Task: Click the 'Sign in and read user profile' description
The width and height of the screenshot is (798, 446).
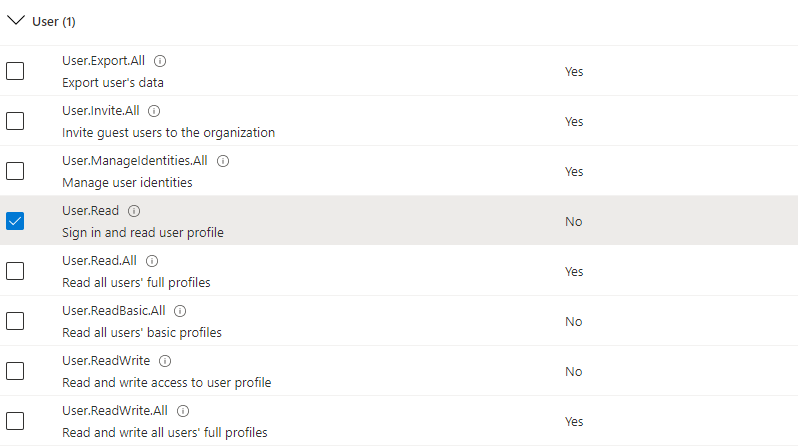Action: point(143,233)
